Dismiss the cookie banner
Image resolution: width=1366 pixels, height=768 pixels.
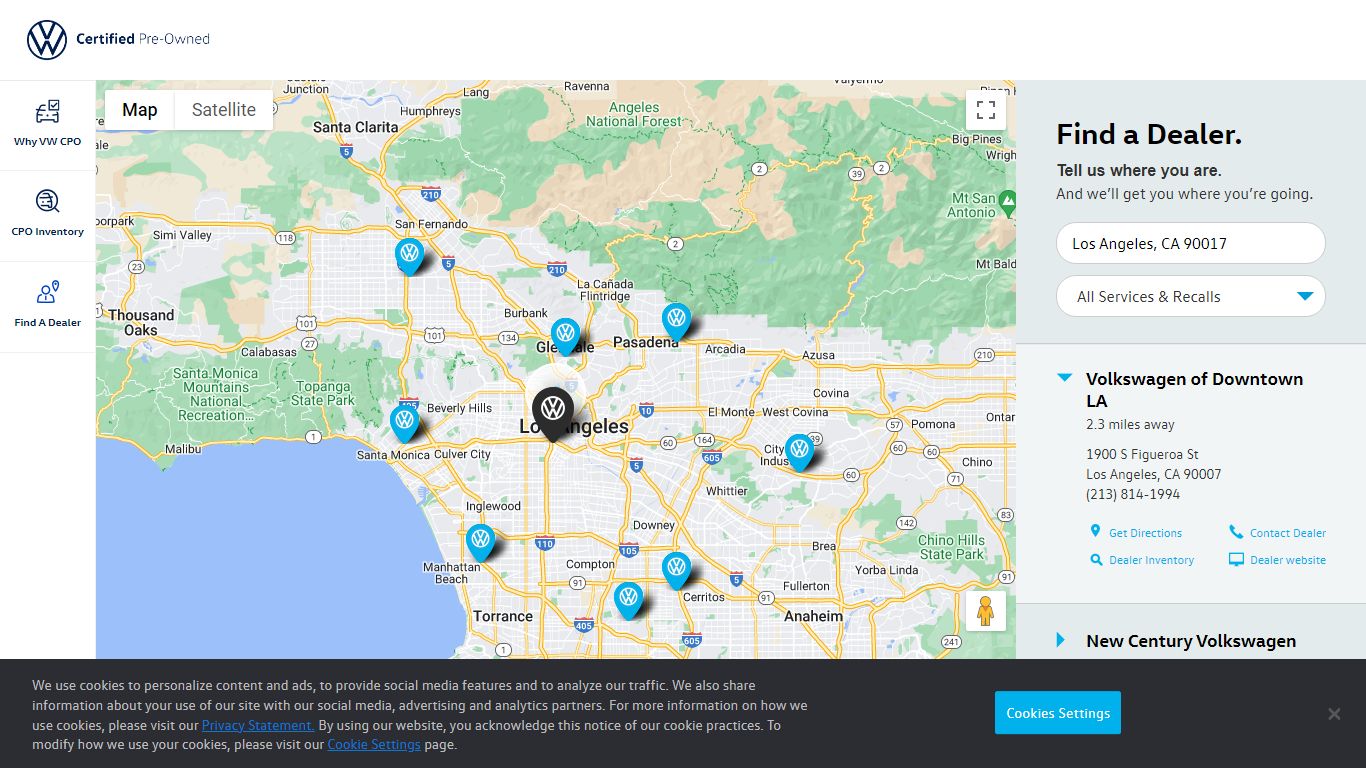(x=1333, y=713)
